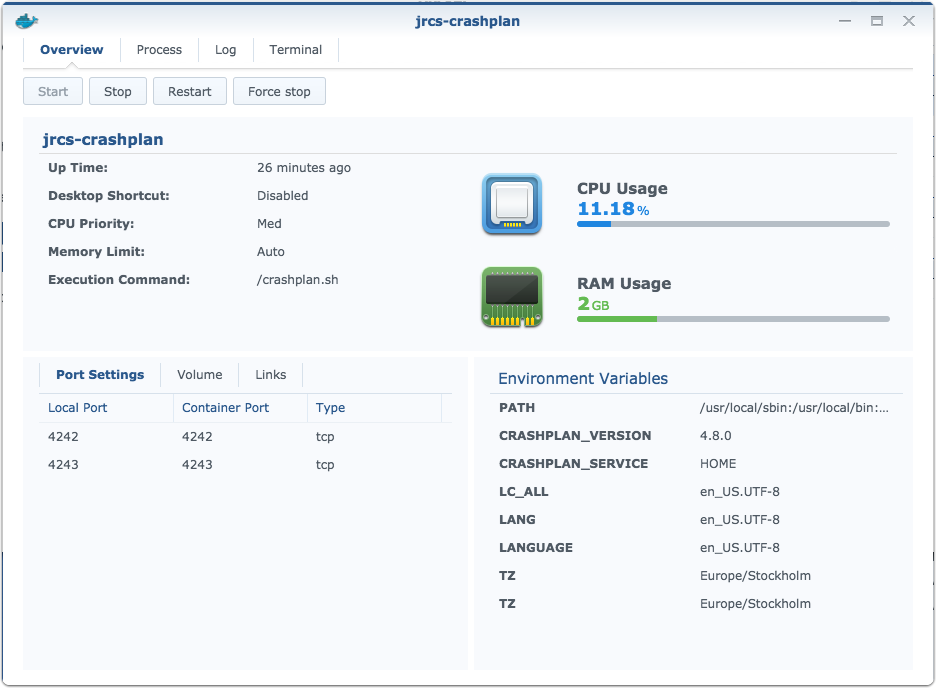Show the Links tab
This screenshot has width=936, height=688.
coord(270,375)
